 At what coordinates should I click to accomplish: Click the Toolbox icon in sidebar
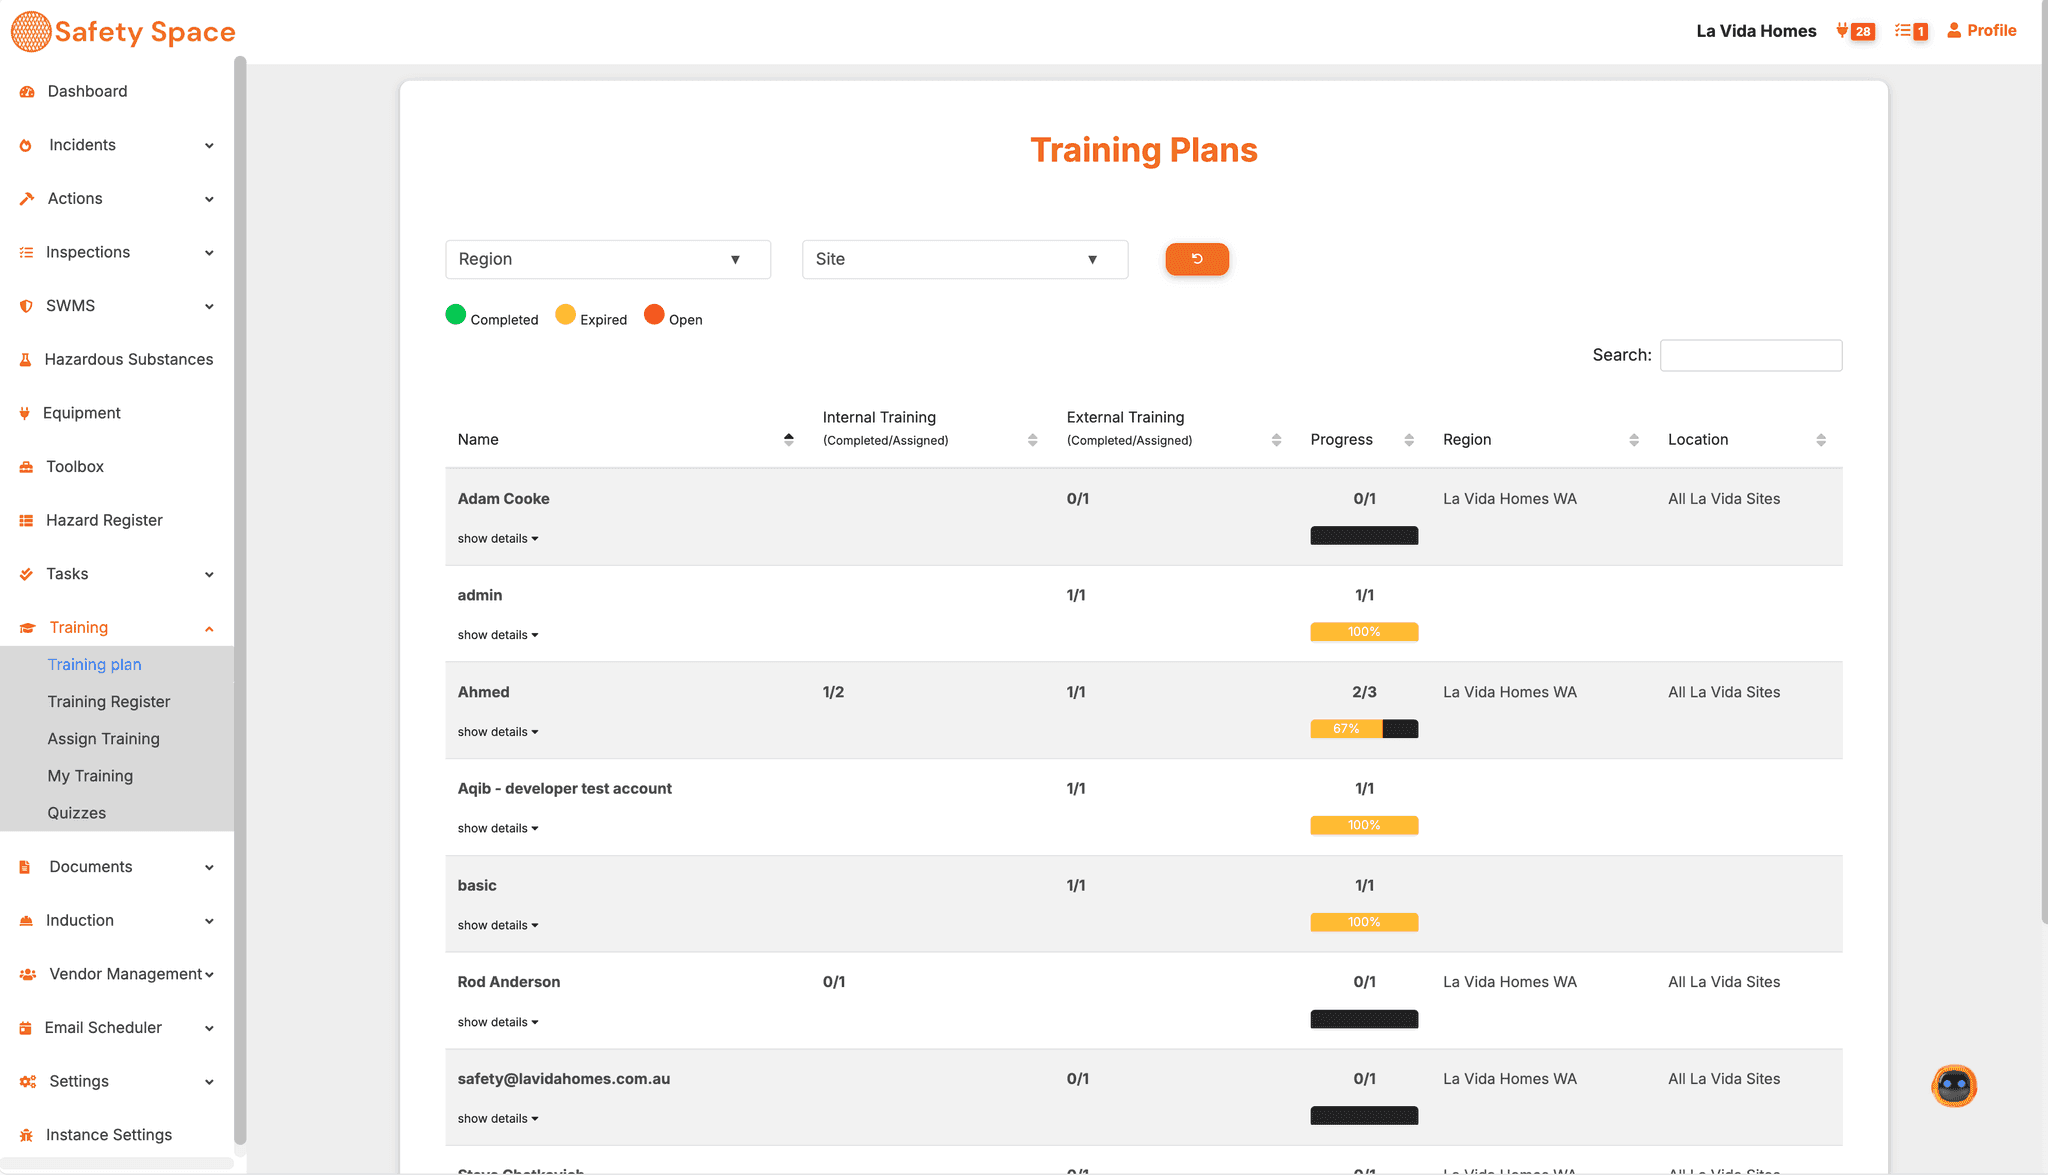coord(27,467)
